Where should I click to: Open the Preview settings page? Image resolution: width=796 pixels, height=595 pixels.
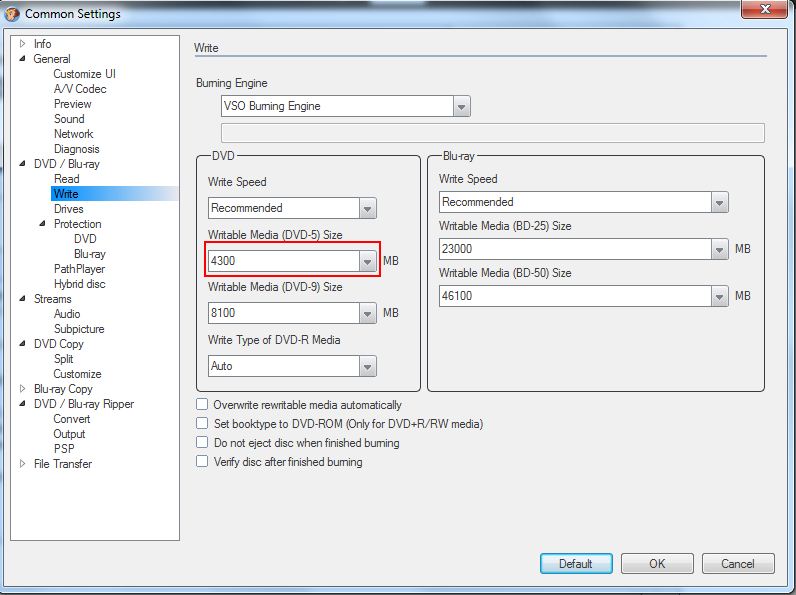(73, 104)
